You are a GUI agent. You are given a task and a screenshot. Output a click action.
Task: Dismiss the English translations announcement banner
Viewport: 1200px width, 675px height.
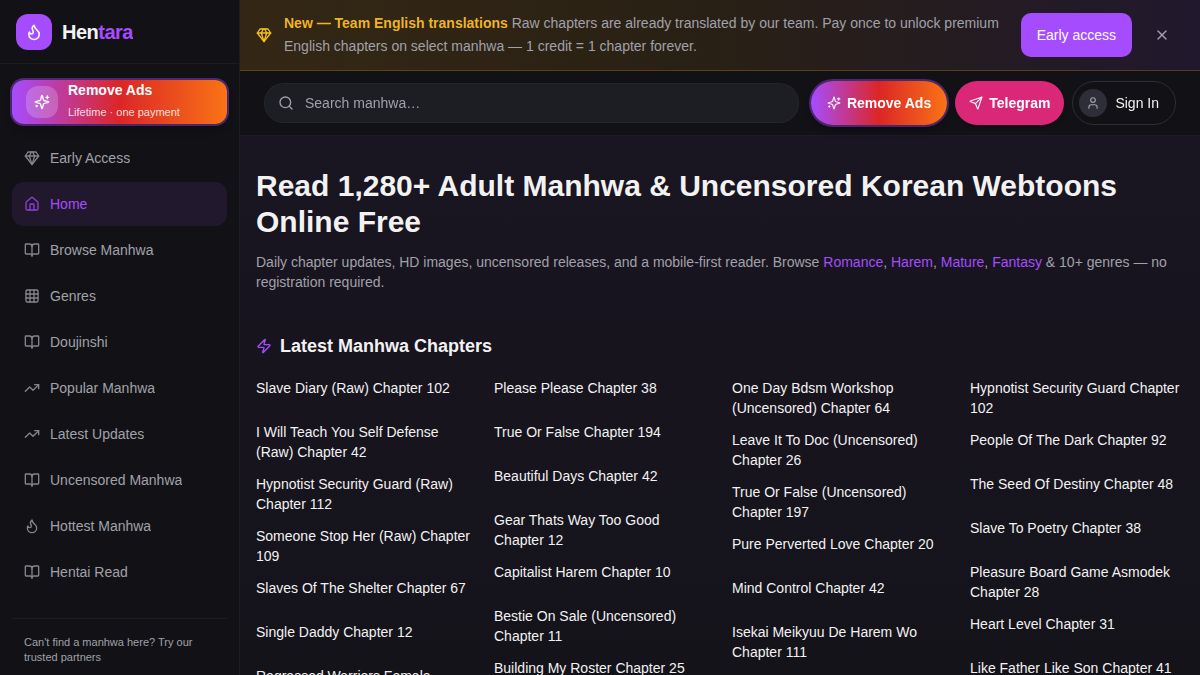pyautogui.click(x=1162, y=35)
